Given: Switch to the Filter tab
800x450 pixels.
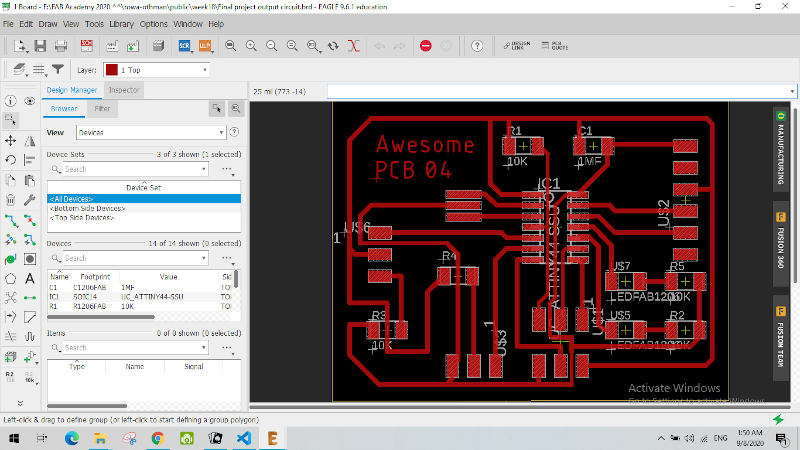Looking at the screenshot, I should click(102, 109).
